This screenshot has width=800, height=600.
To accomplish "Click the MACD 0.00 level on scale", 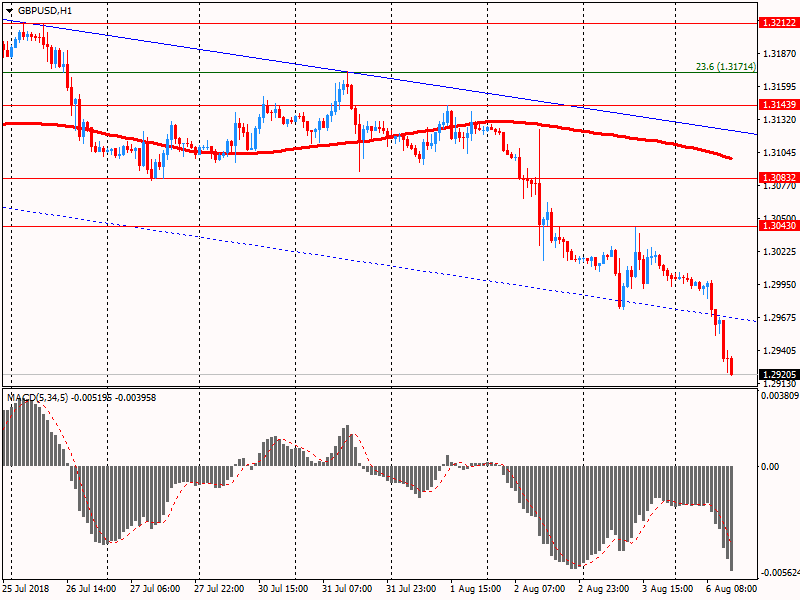I will 768,467.
